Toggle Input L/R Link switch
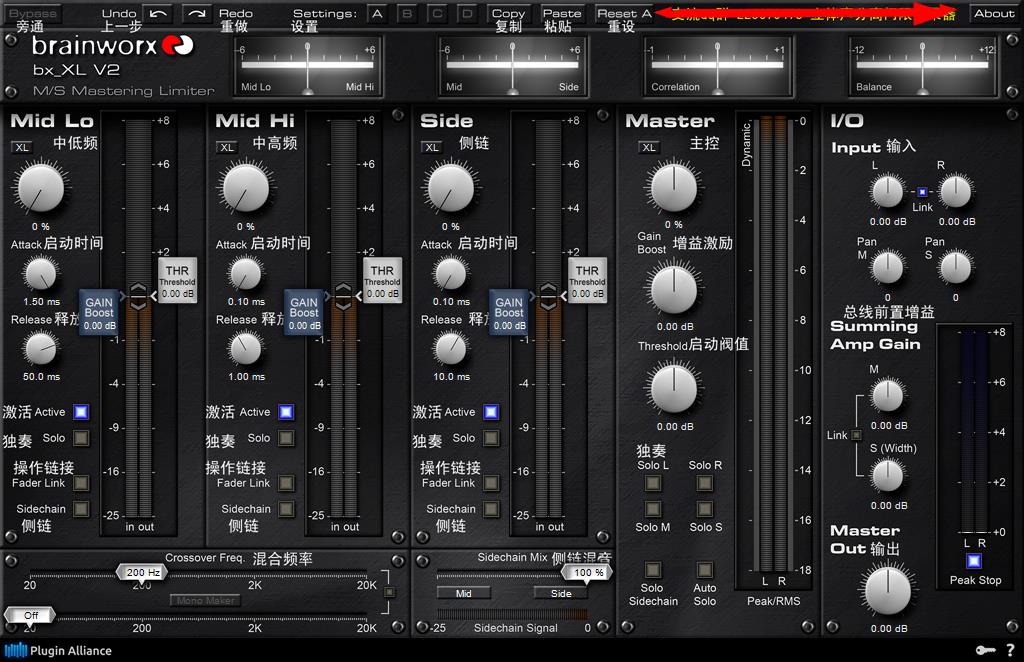The height and width of the screenshot is (662, 1024). (922, 192)
